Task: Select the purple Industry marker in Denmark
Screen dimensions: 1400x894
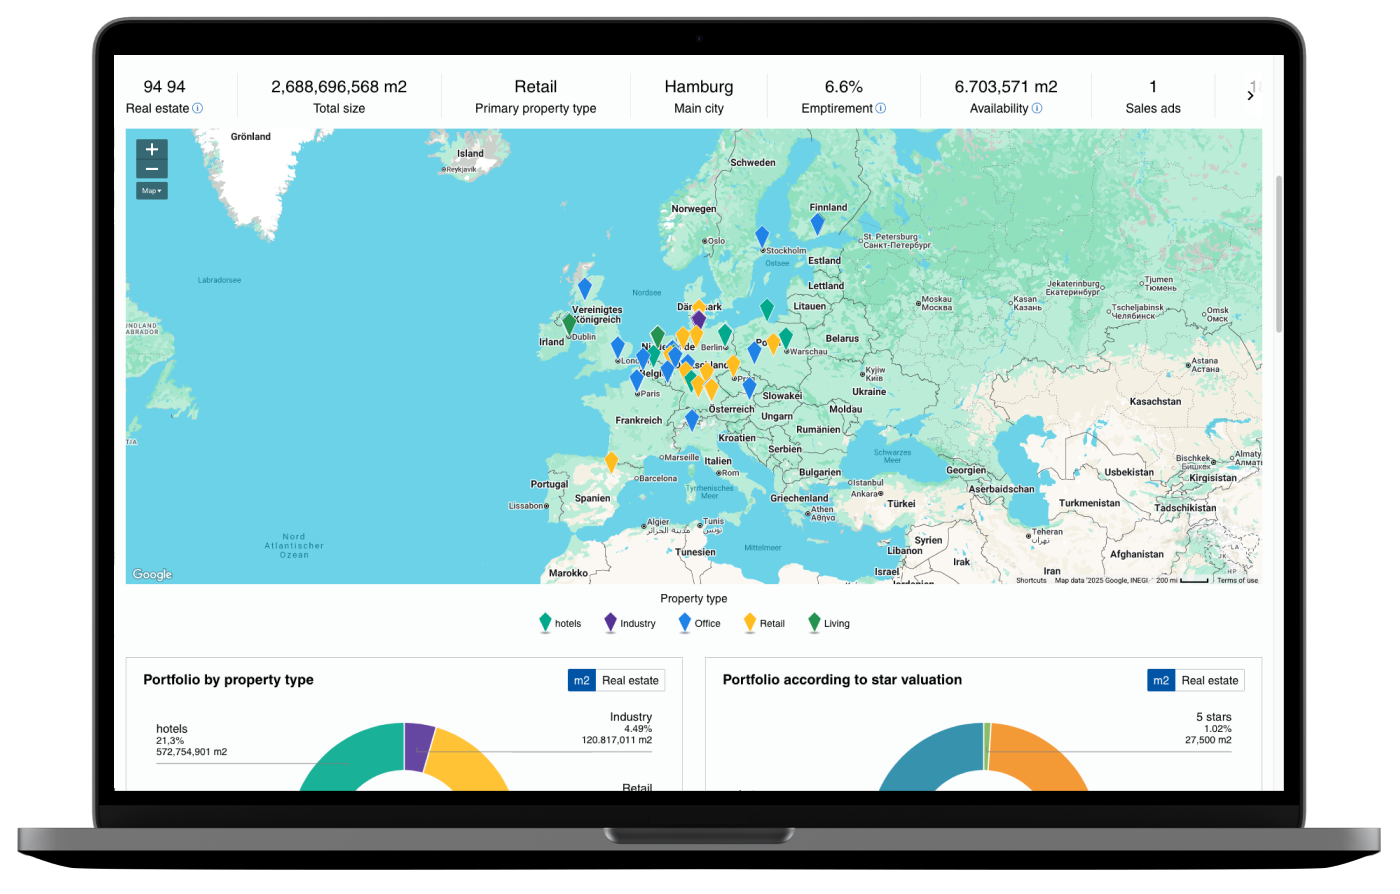Action: (x=699, y=320)
